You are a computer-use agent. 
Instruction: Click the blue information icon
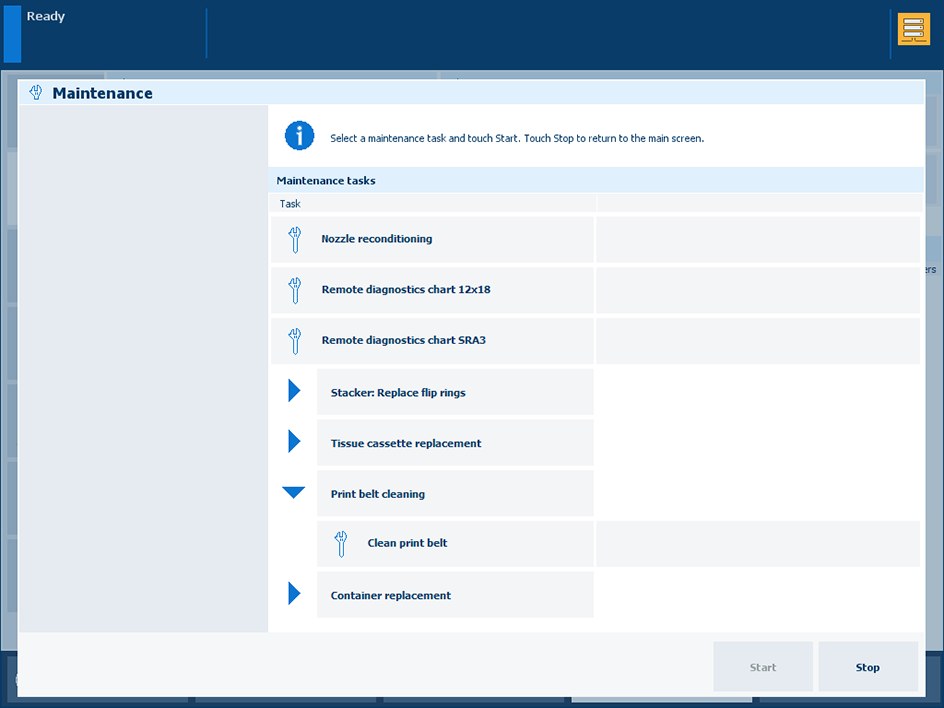pyautogui.click(x=299, y=135)
